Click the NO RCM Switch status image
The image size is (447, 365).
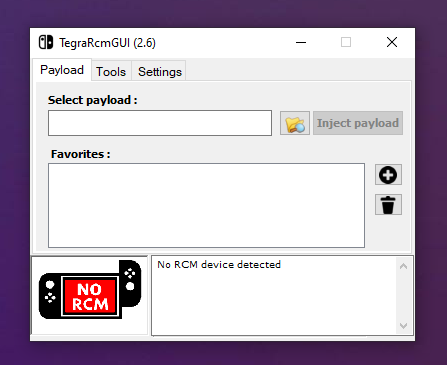[x=90, y=290]
